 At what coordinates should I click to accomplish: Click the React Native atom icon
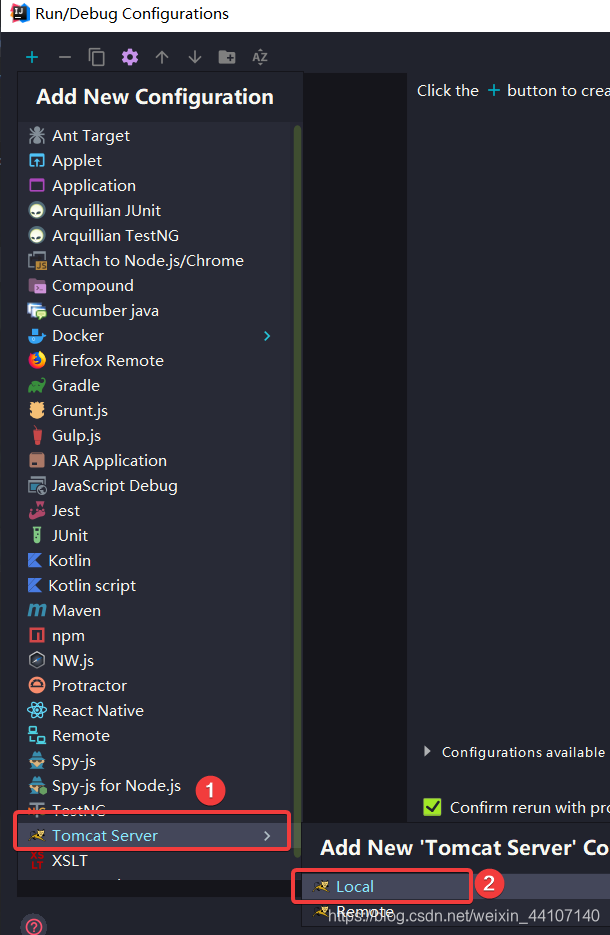coord(37,711)
